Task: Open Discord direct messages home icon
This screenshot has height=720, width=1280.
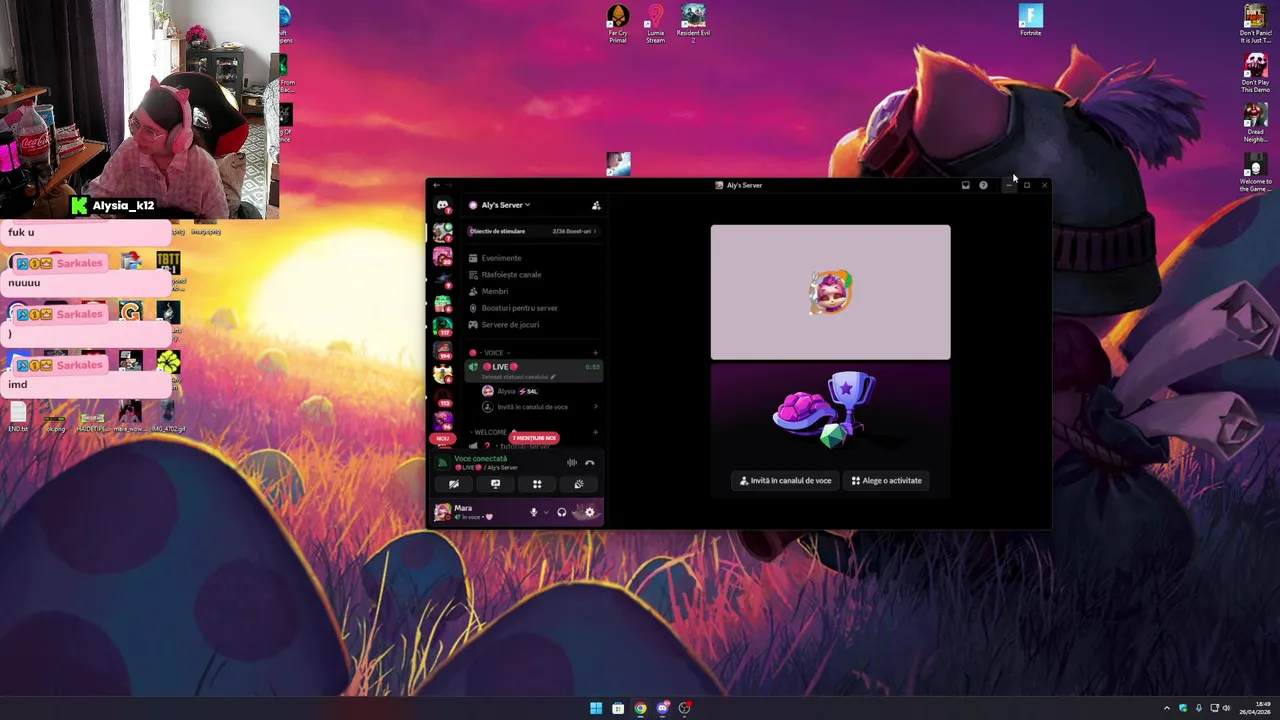Action: 442,205
